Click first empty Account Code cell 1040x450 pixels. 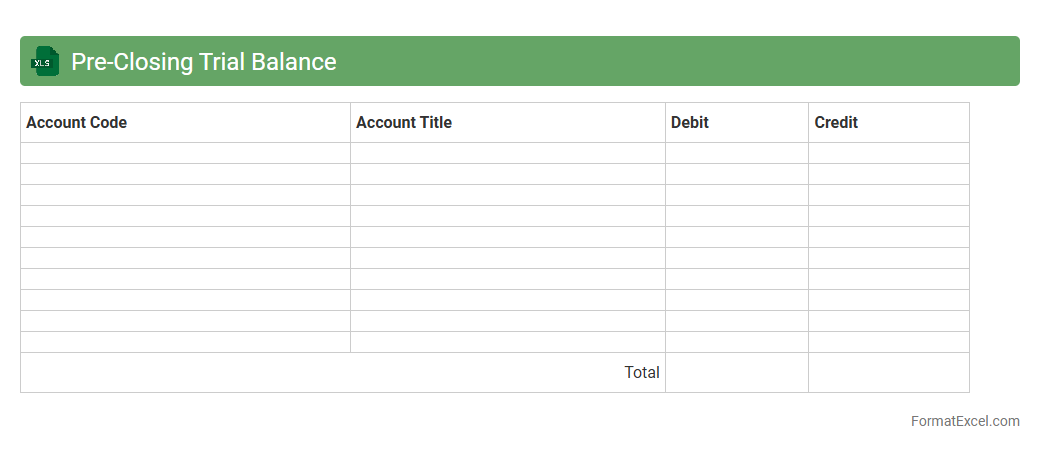(185, 153)
